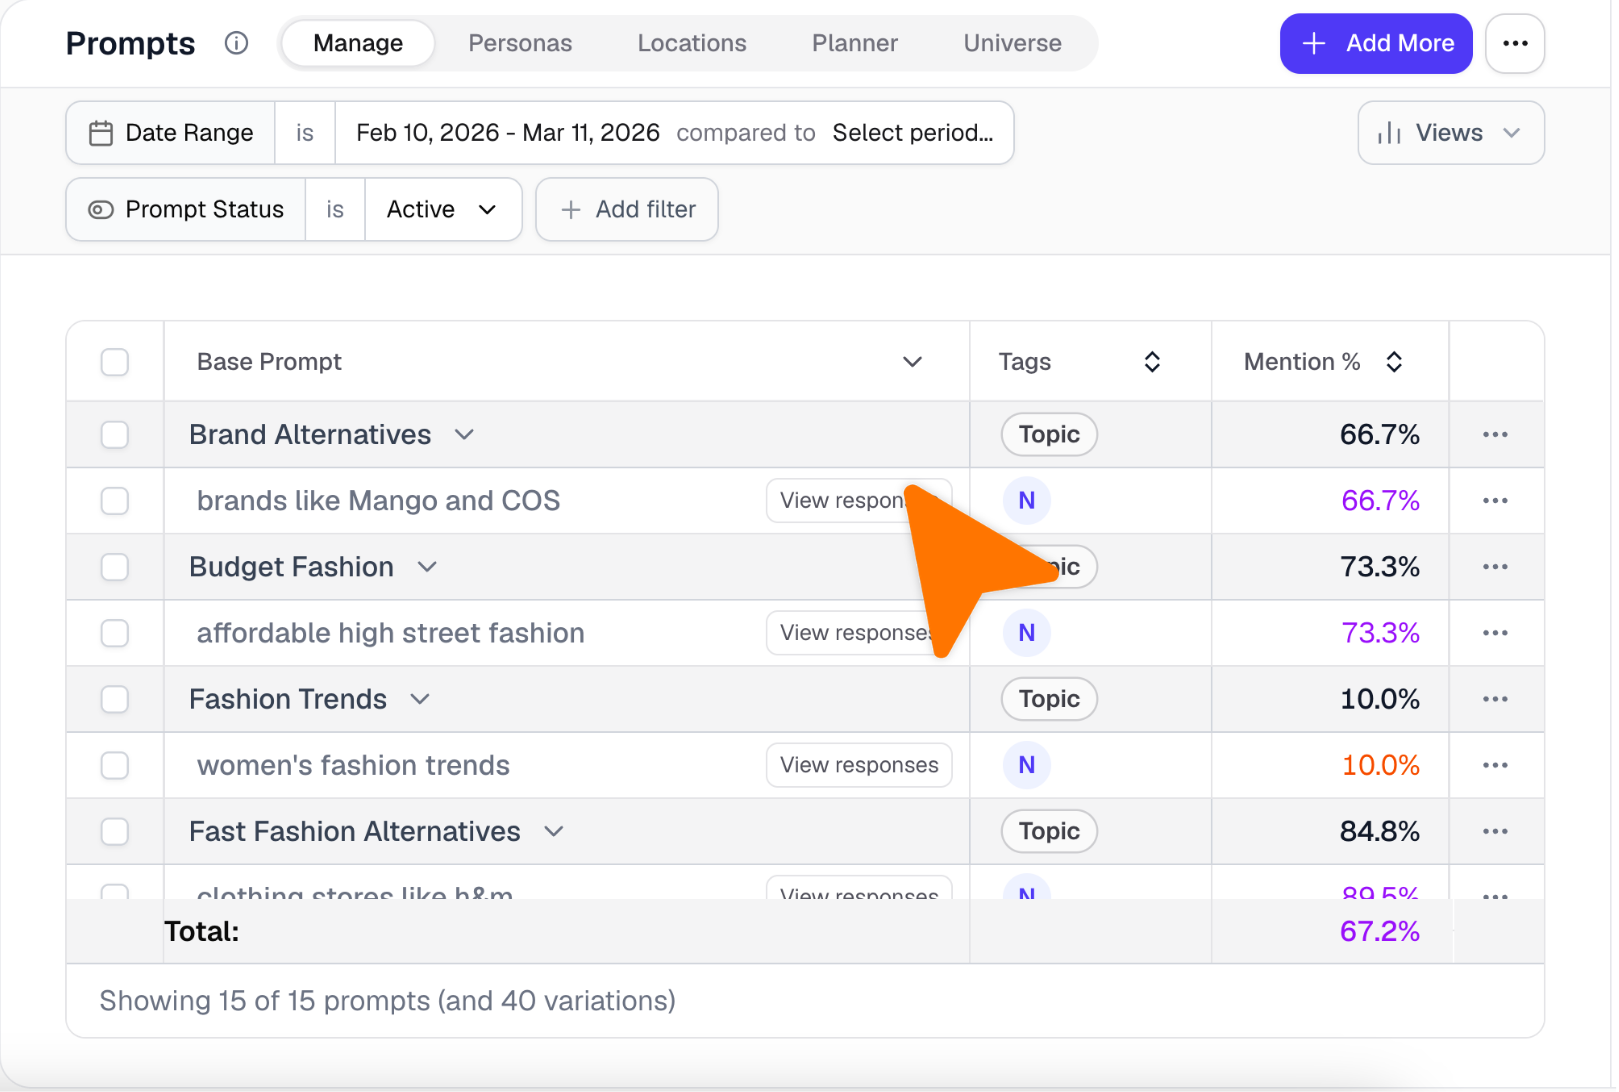Screen dimensions: 1619x1092
Task: Click the N tag on Mango and COS row
Action: pos(1026,500)
